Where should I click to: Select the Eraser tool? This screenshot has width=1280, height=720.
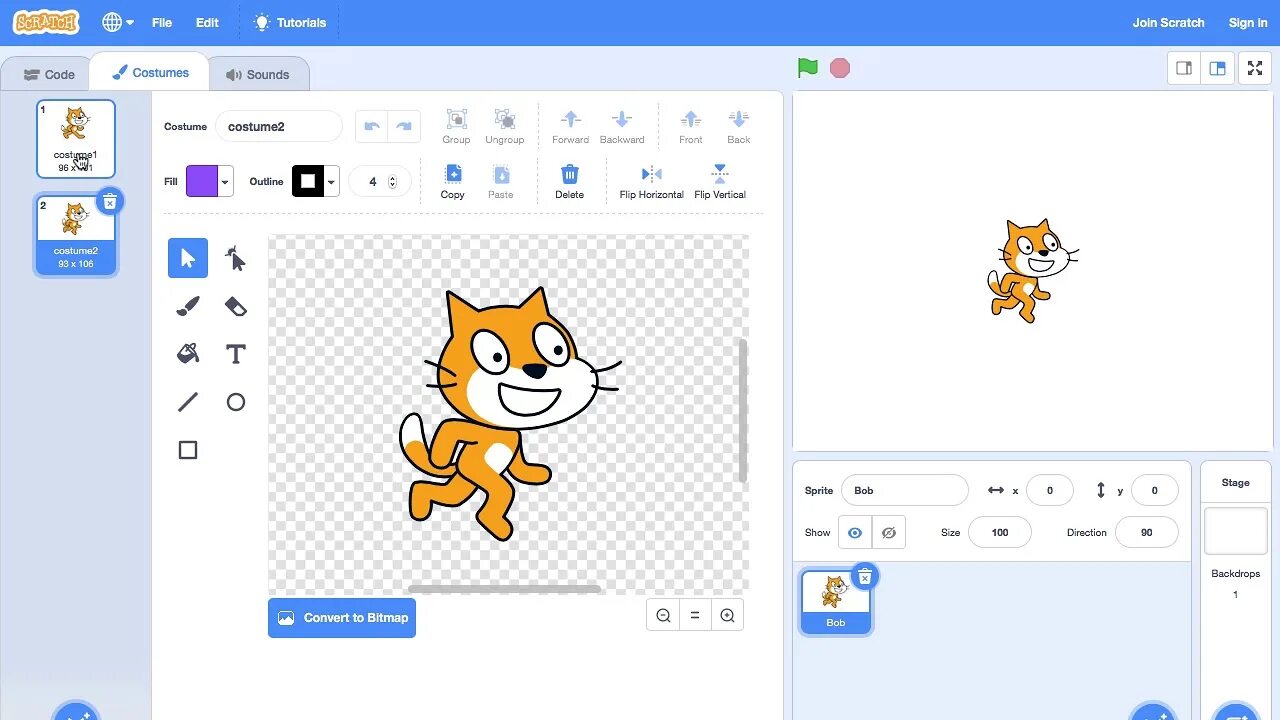236,306
